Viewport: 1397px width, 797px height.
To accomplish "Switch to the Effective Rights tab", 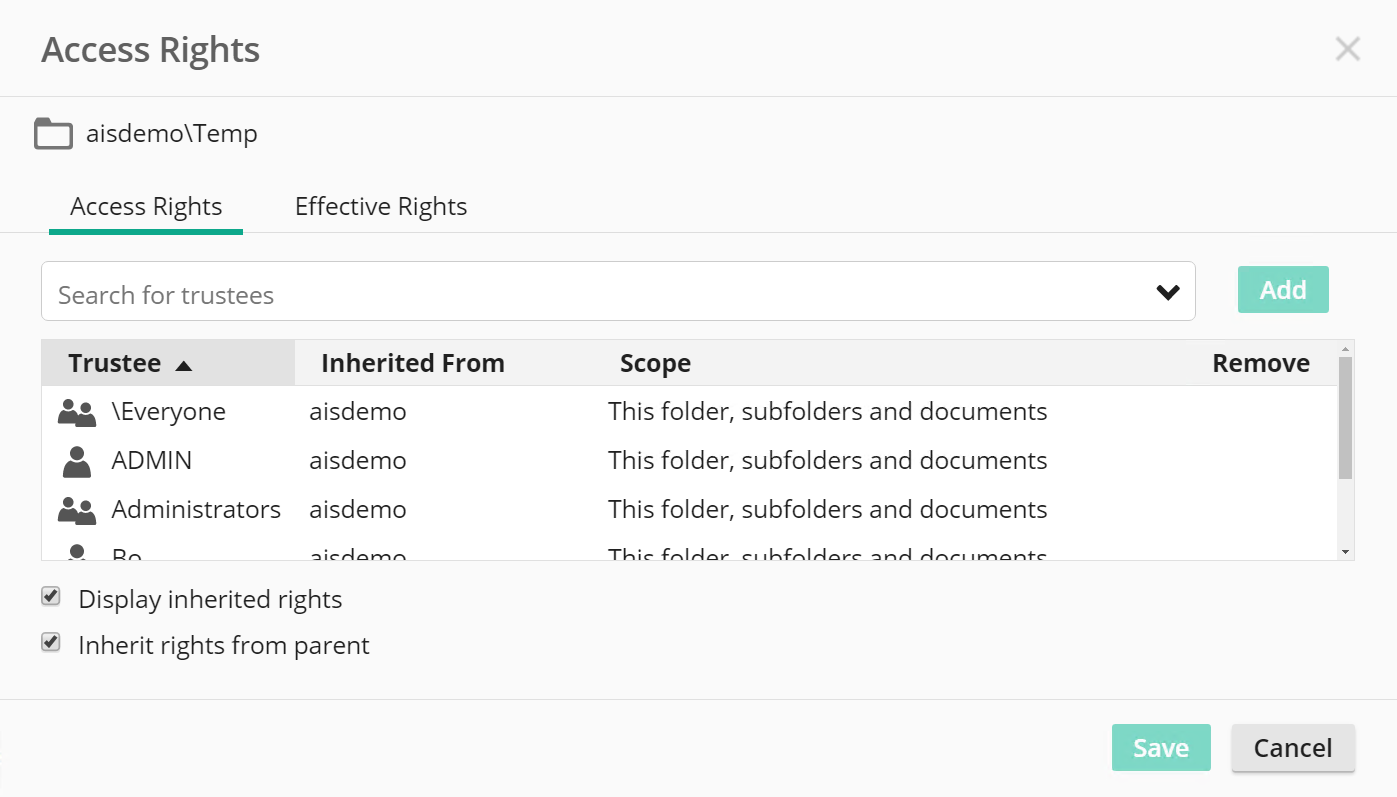I will [x=381, y=207].
